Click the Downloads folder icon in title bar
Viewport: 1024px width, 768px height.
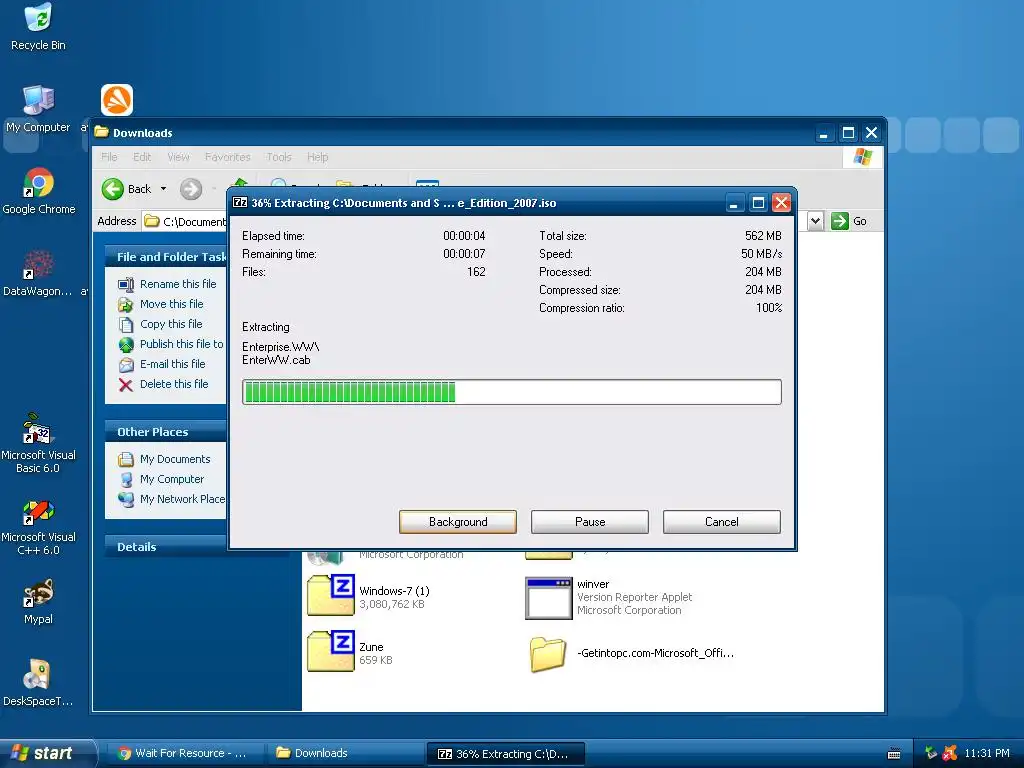pyautogui.click(x=101, y=132)
